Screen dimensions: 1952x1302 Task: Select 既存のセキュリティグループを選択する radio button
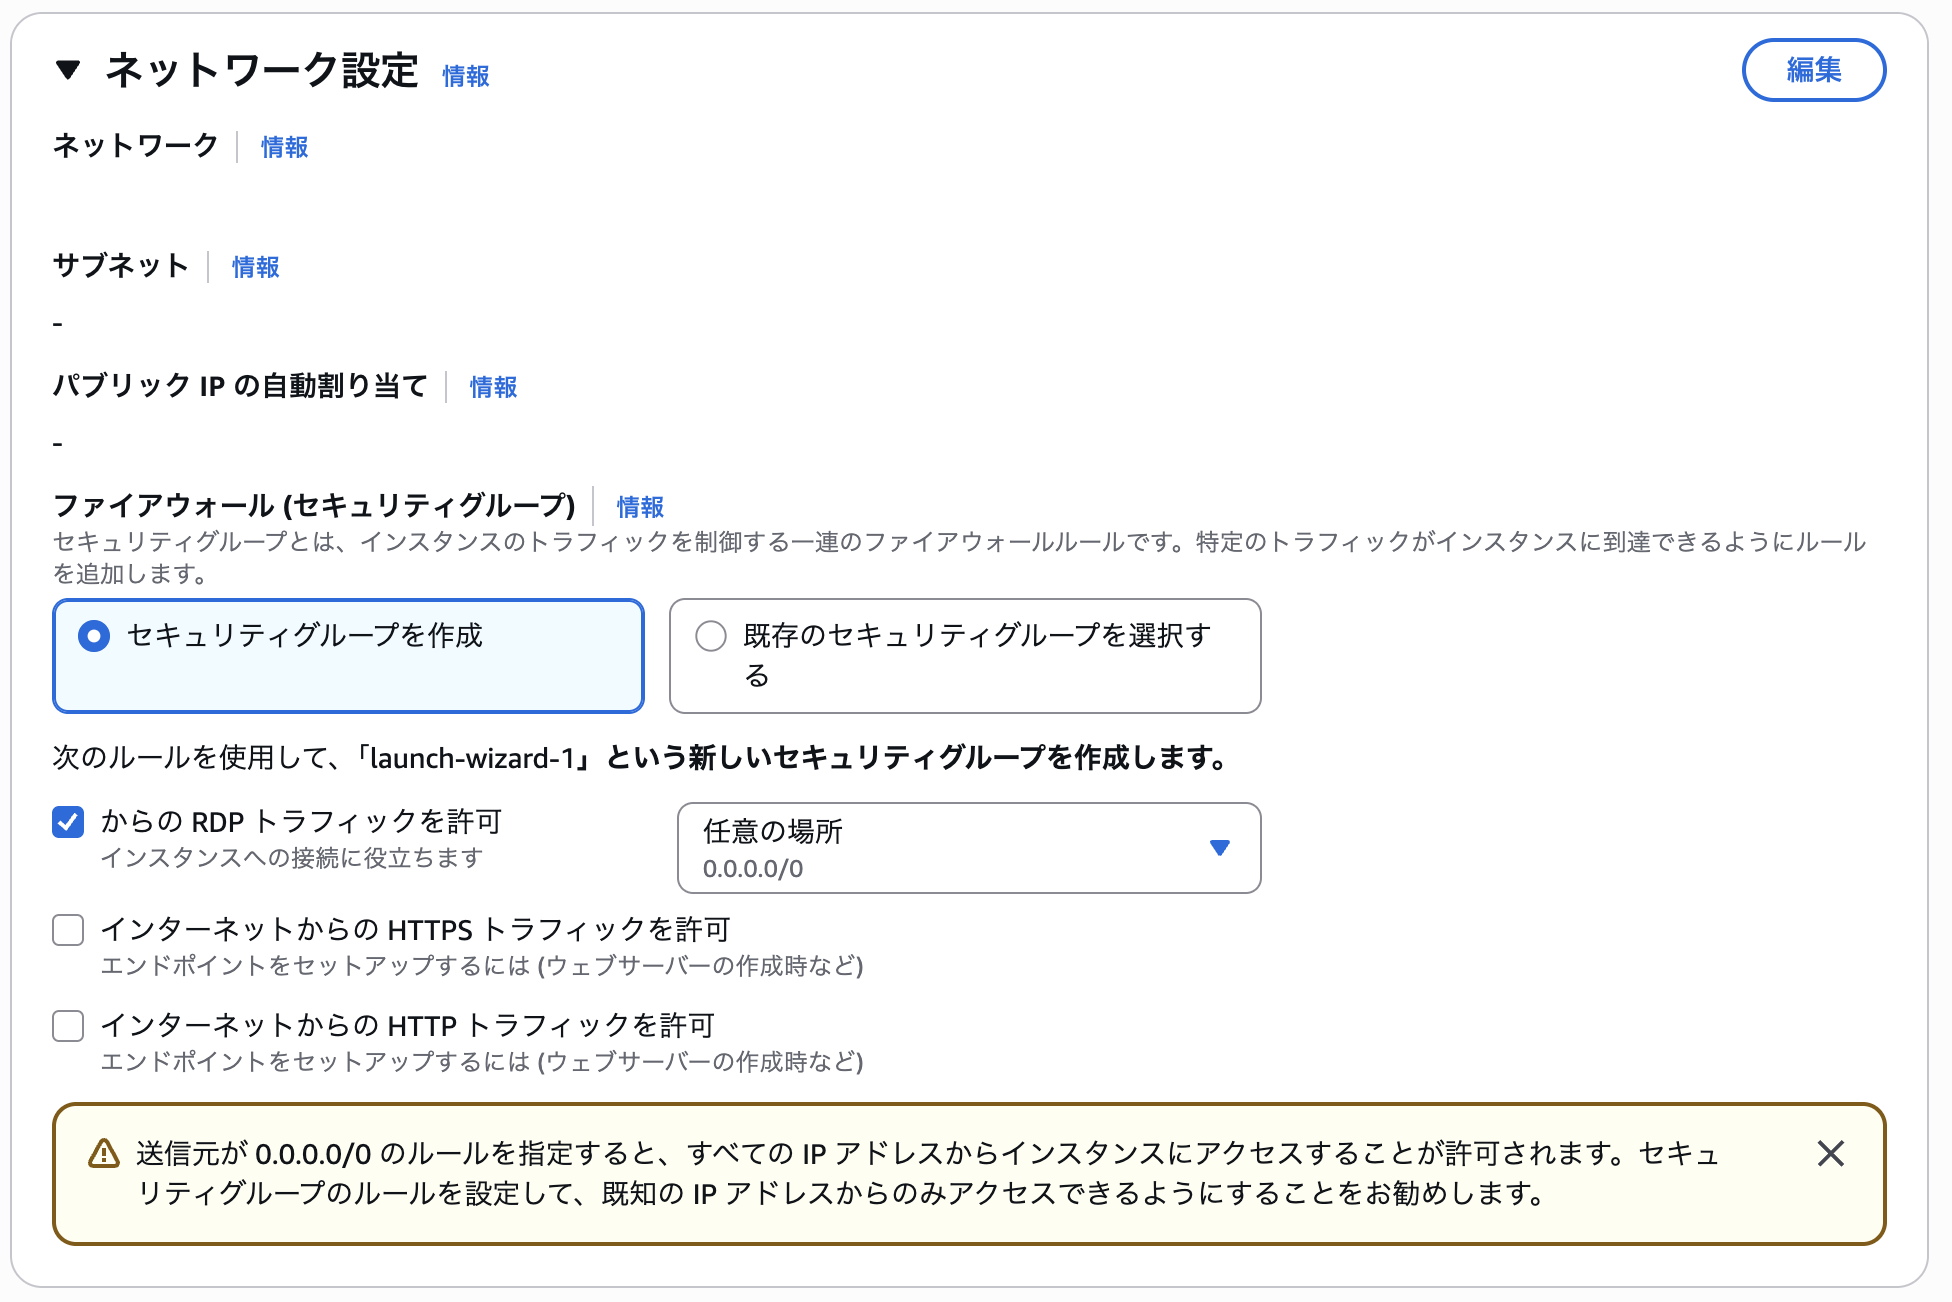pyautogui.click(x=711, y=636)
